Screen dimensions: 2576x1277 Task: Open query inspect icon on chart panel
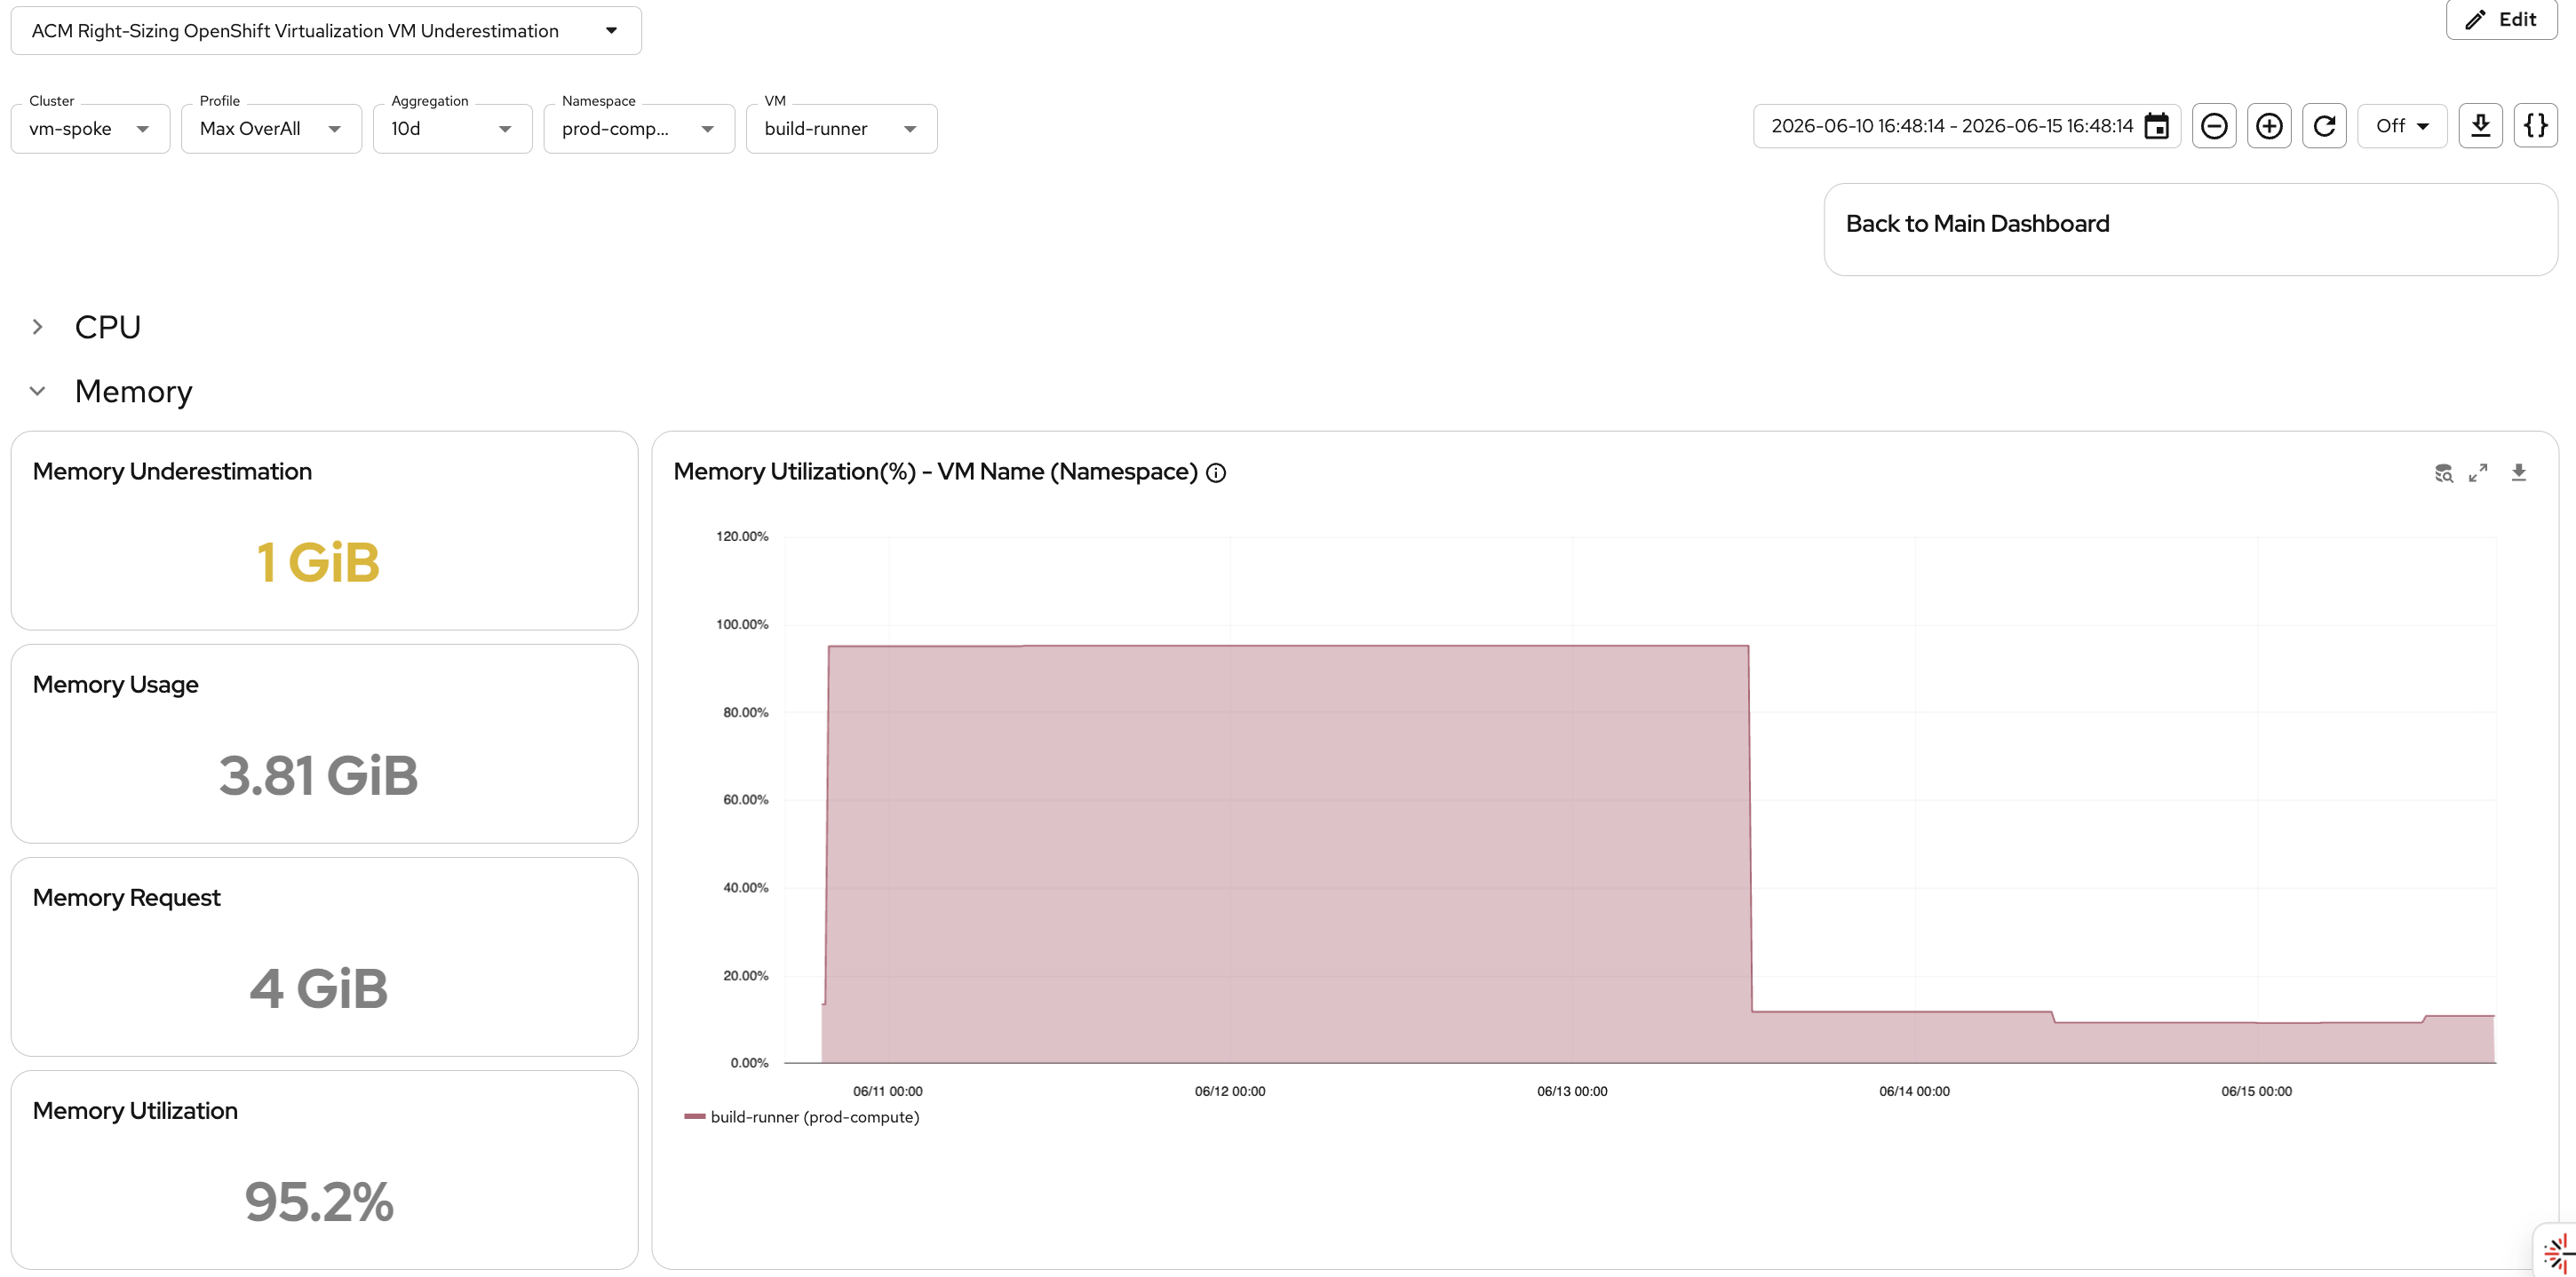[x=2443, y=473]
